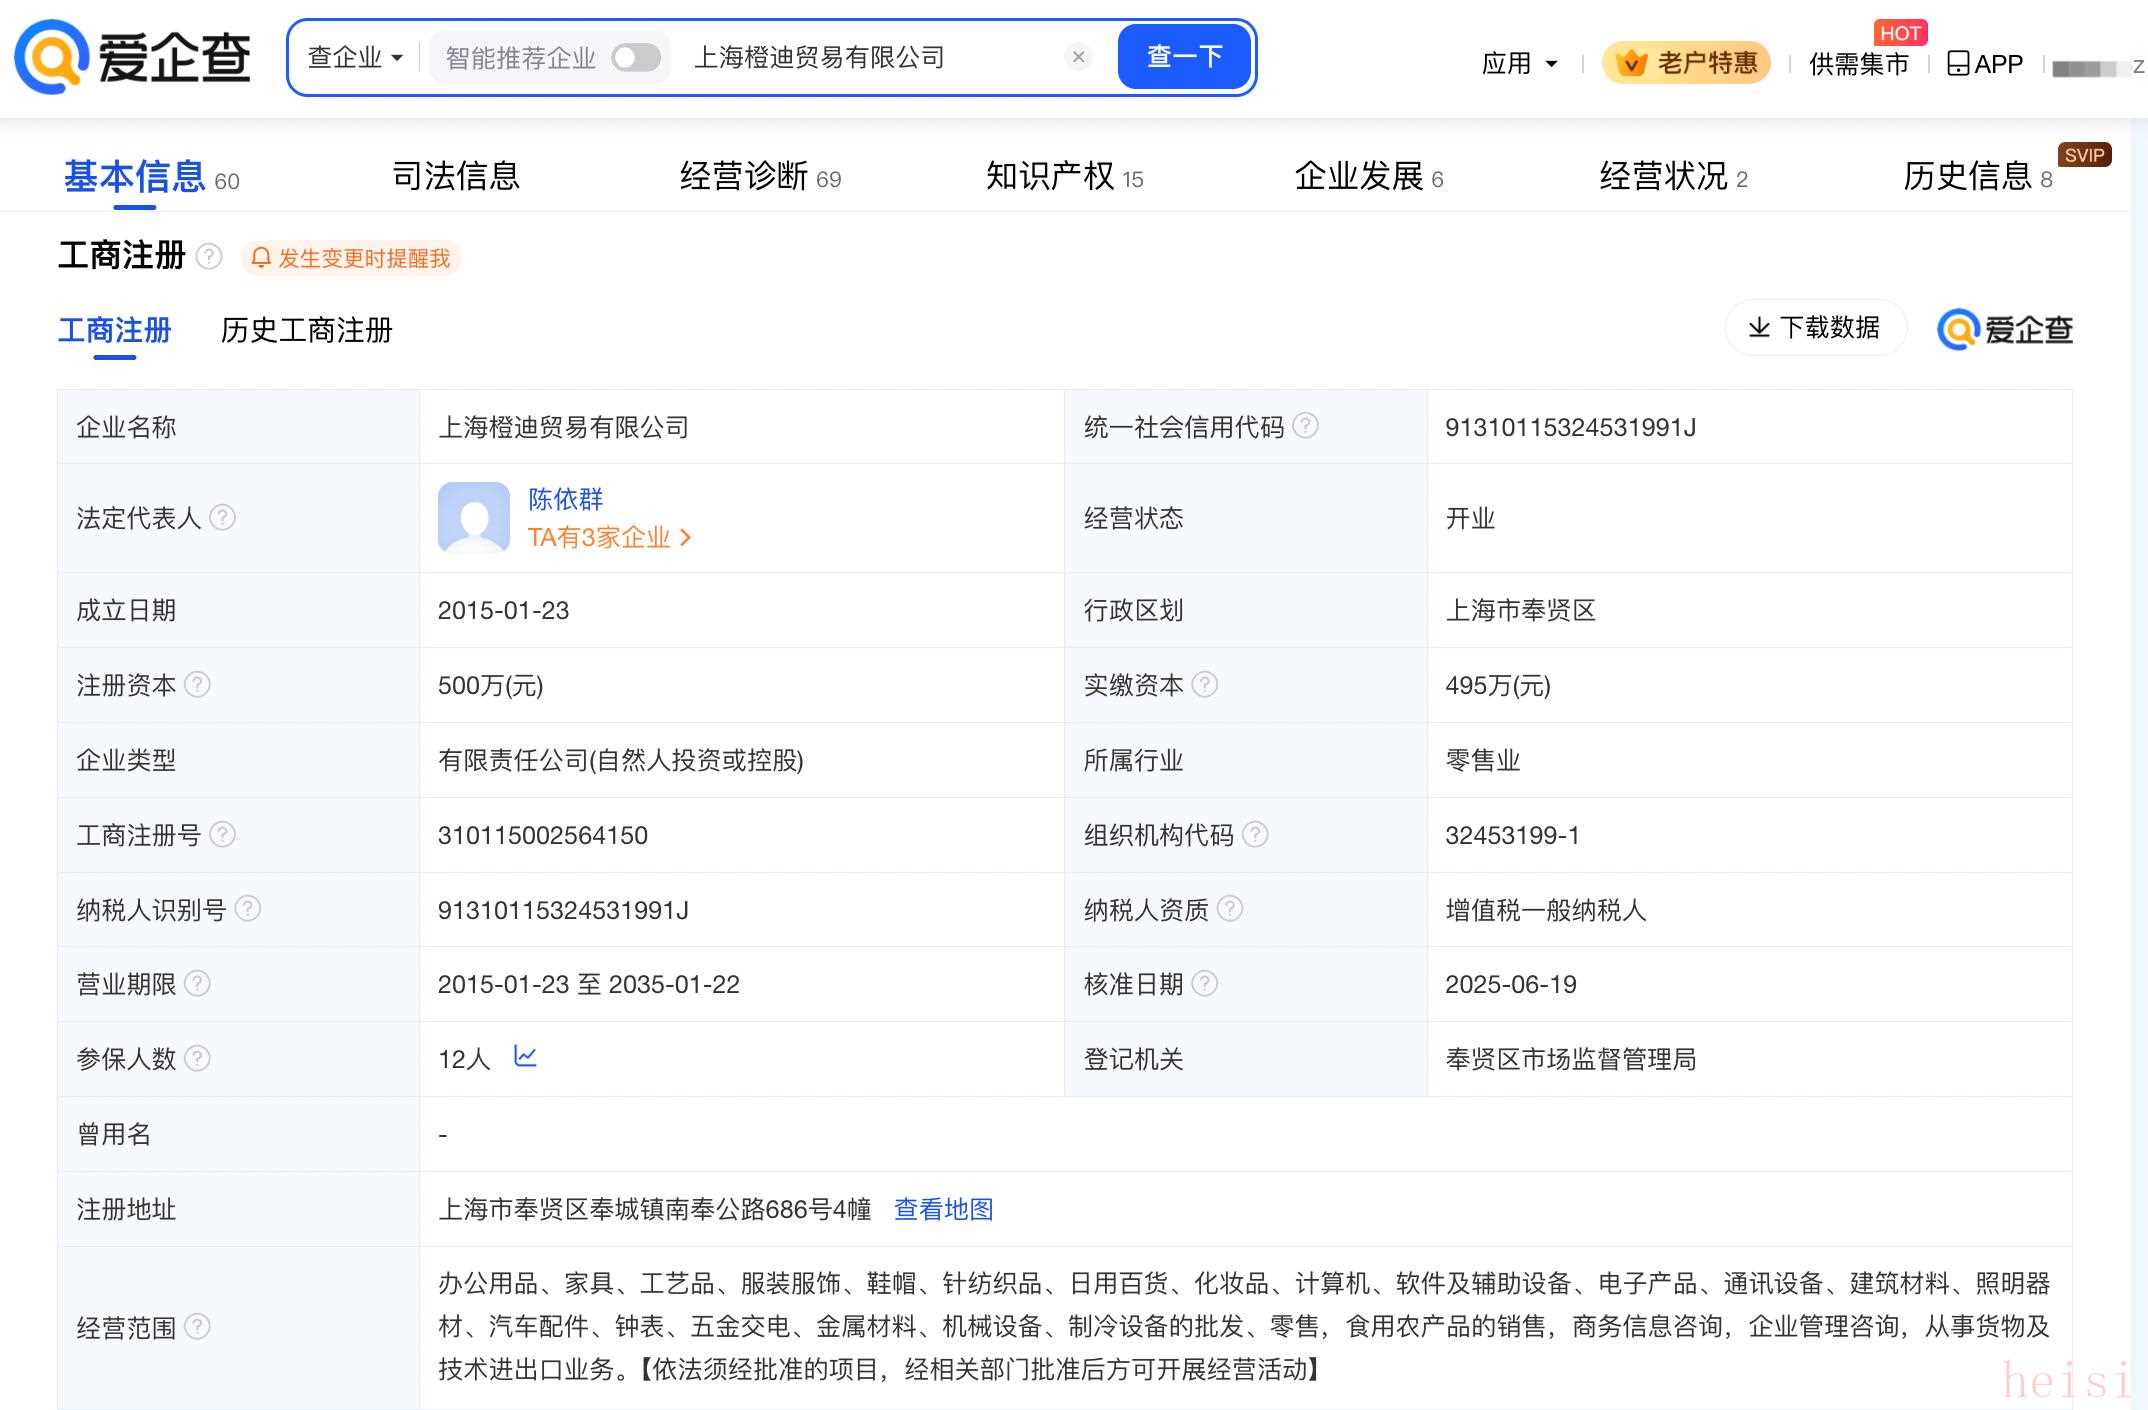2148x1410 pixels.
Task: Click help icon next to 工商注册 heading
Action: (x=209, y=256)
